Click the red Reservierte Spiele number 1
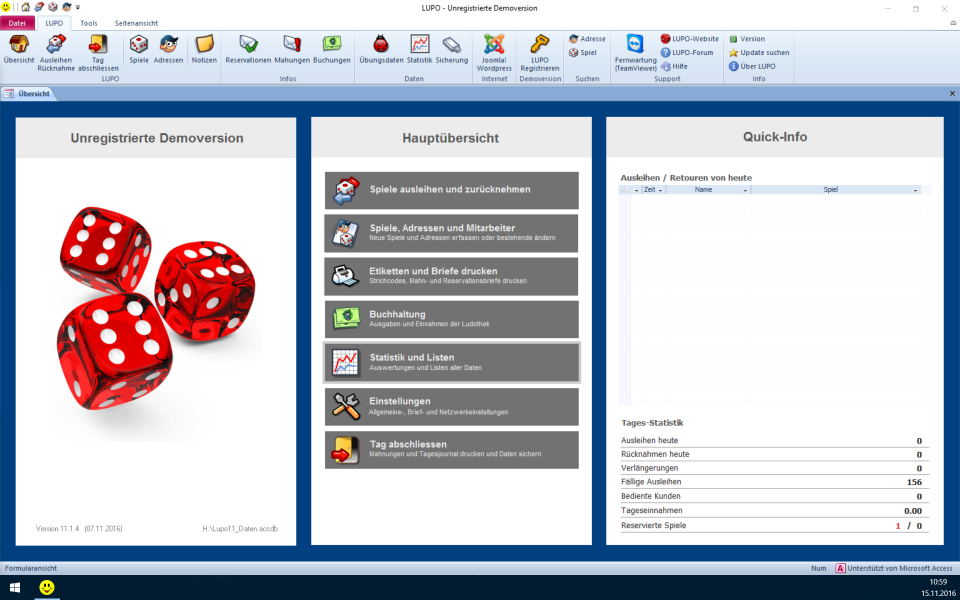Image resolution: width=960 pixels, height=600 pixels. coord(898,526)
